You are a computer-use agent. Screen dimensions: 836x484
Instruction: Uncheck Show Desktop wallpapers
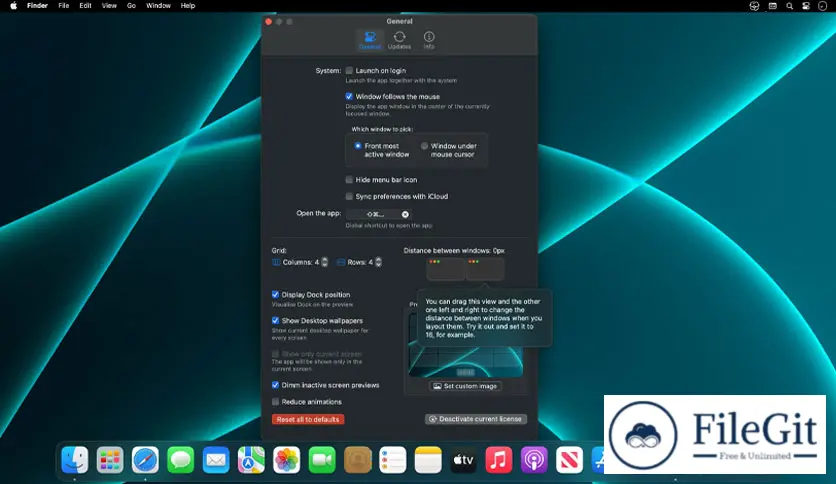tap(276, 320)
